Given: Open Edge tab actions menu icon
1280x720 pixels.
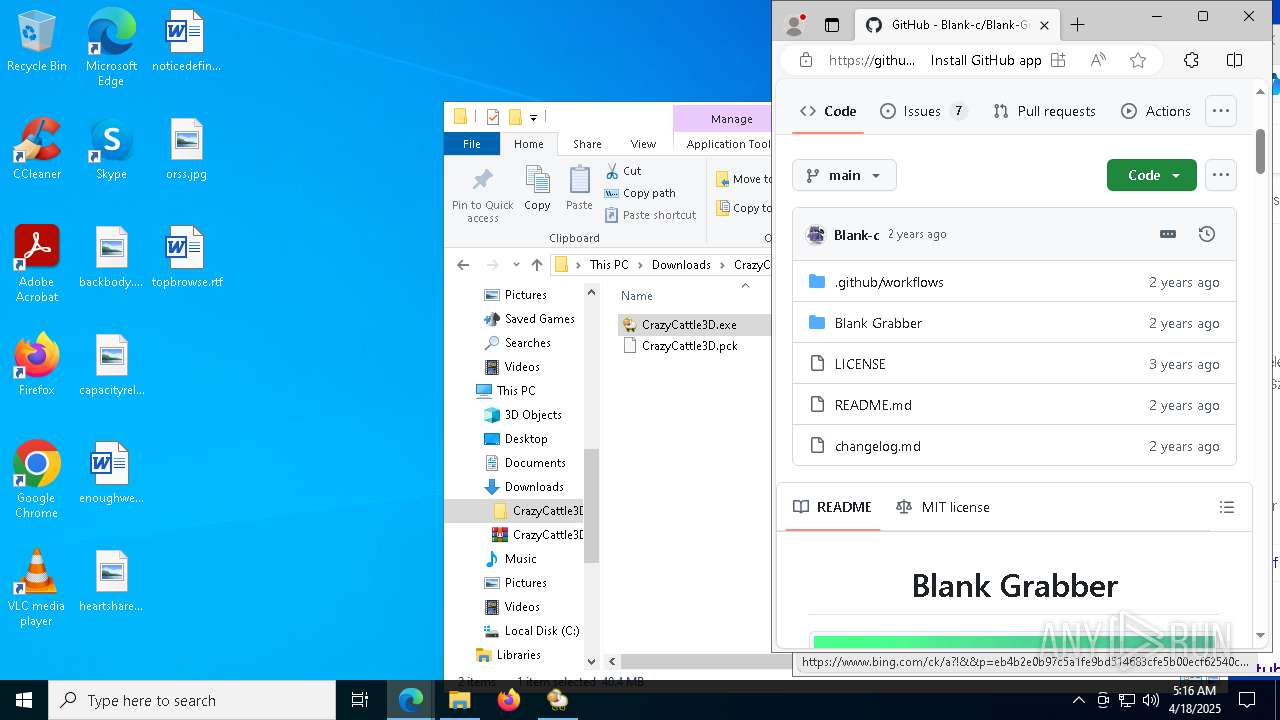Looking at the screenshot, I should 832,25.
